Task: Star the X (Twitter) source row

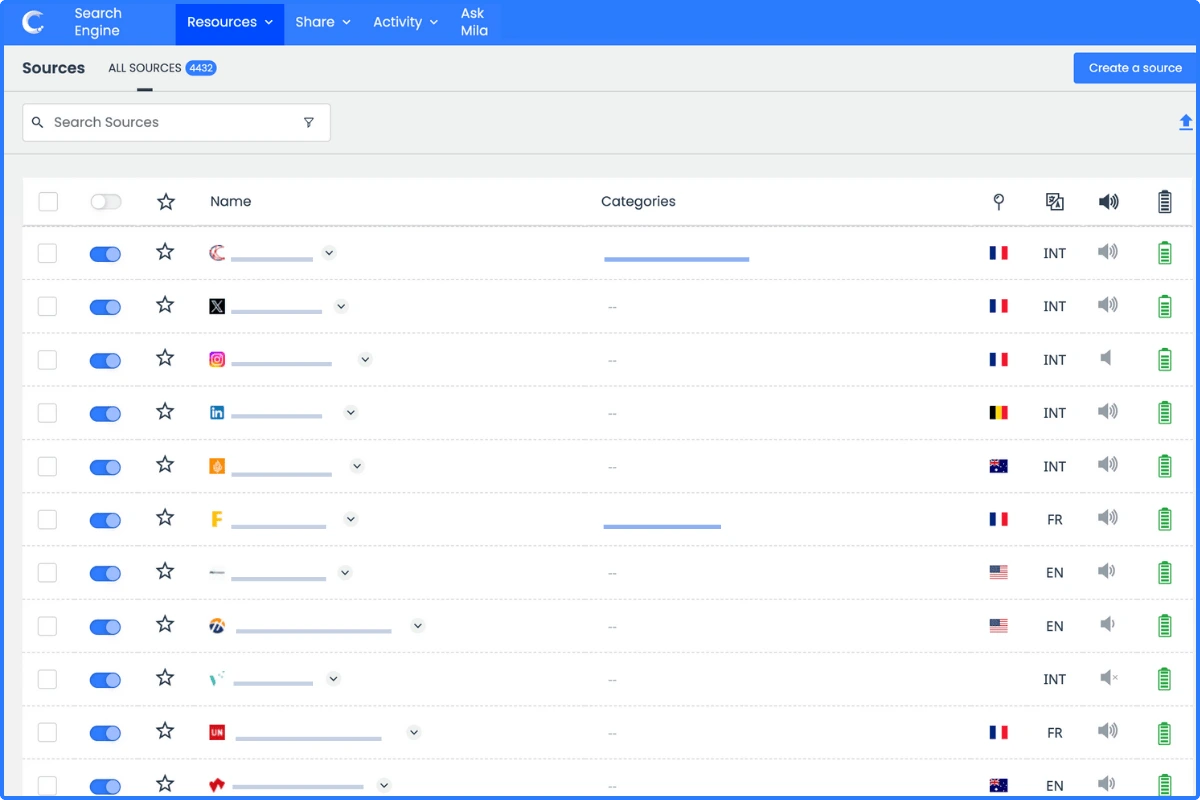Action: tap(165, 305)
